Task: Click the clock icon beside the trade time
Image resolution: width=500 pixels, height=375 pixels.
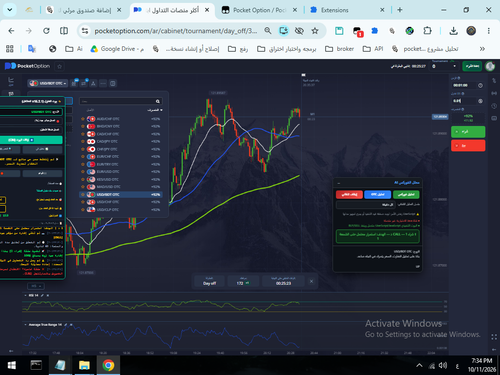Action: coord(480,86)
